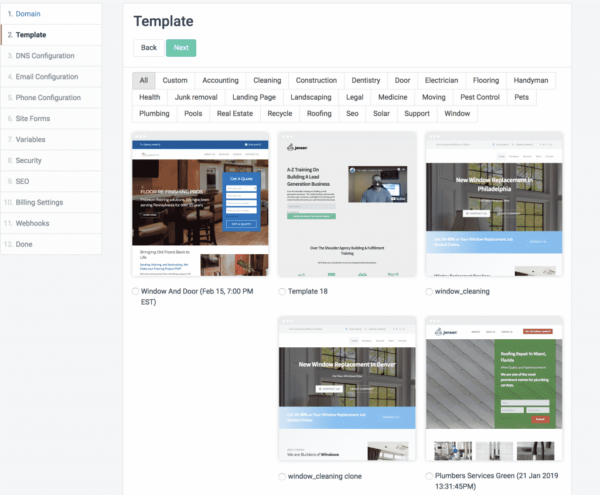The height and width of the screenshot is (495, 600).
Task: Select the Template 18 radio button
Action: pos(282,291)
